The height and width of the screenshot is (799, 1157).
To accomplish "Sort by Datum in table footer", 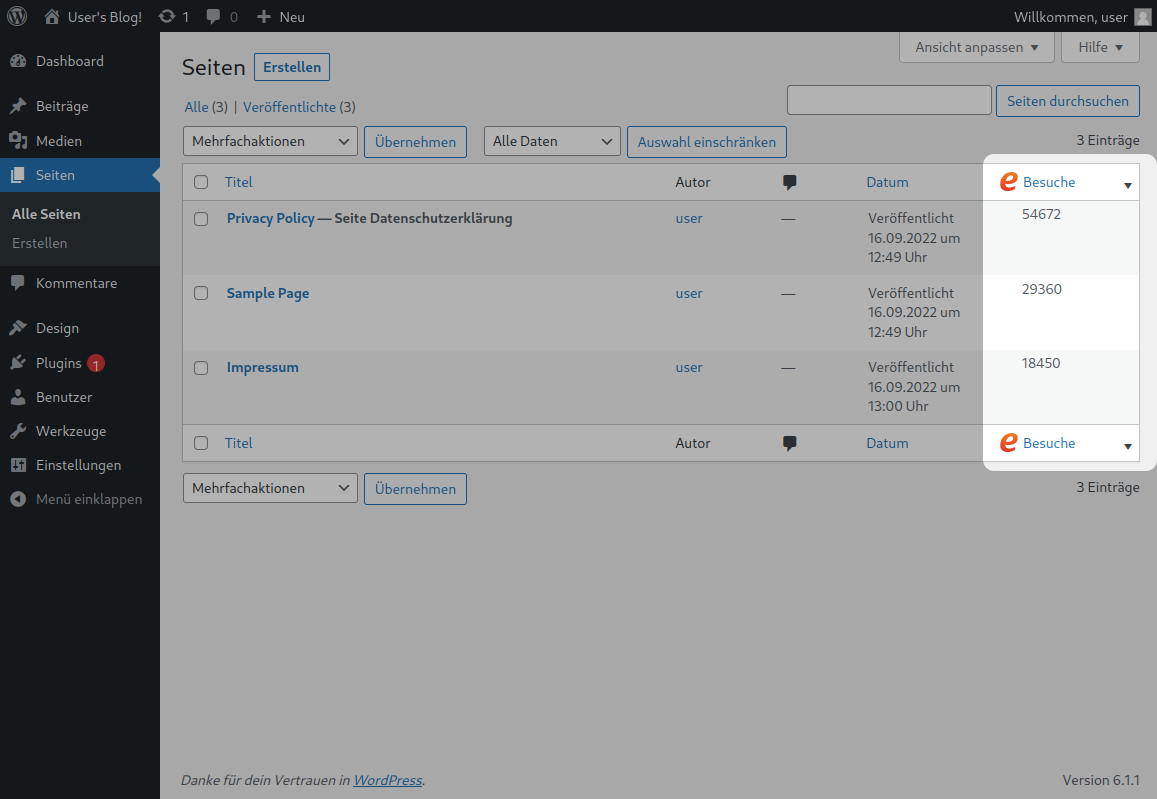I will click(x=887, y=443).
